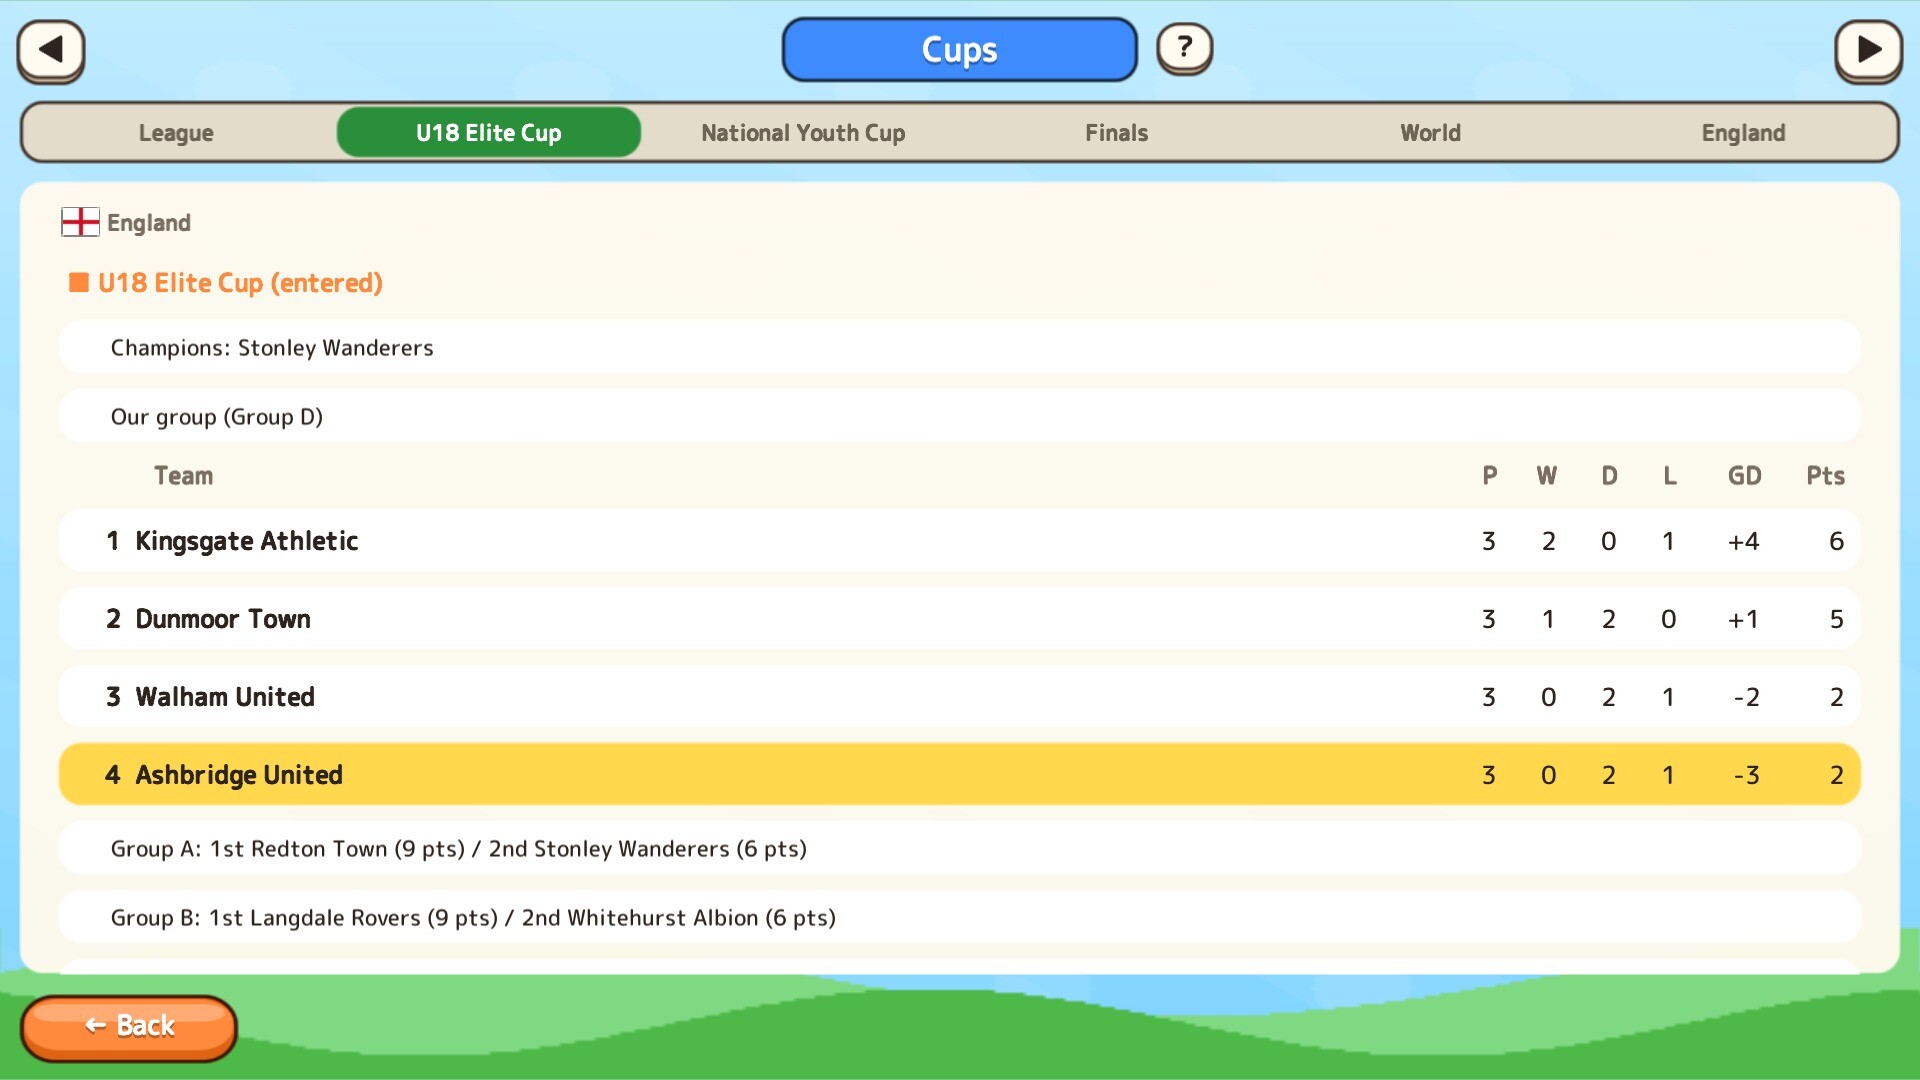Screen dimensions: 1920x1080
Task: Select the England tab
Action: (1743, 133)
